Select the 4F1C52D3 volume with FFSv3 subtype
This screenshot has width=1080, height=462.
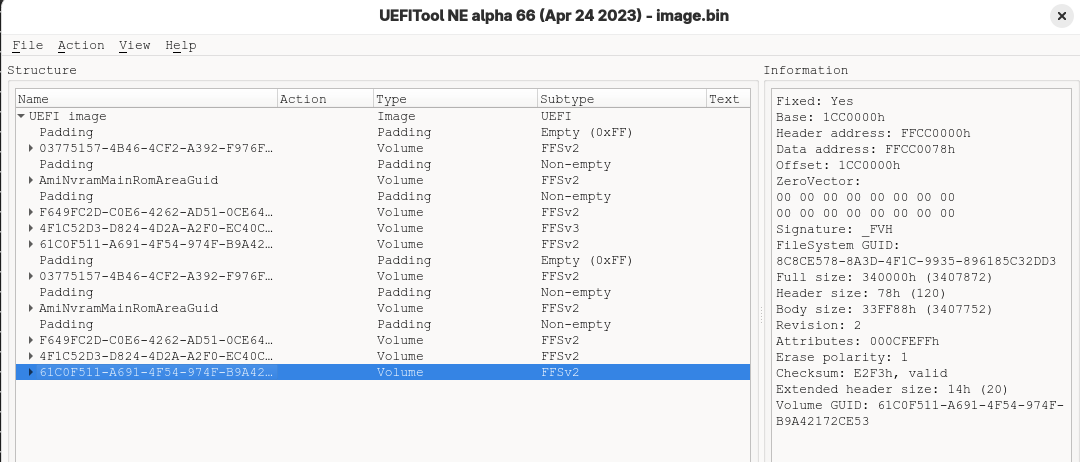pyautogui.click(x=155, y=228)
